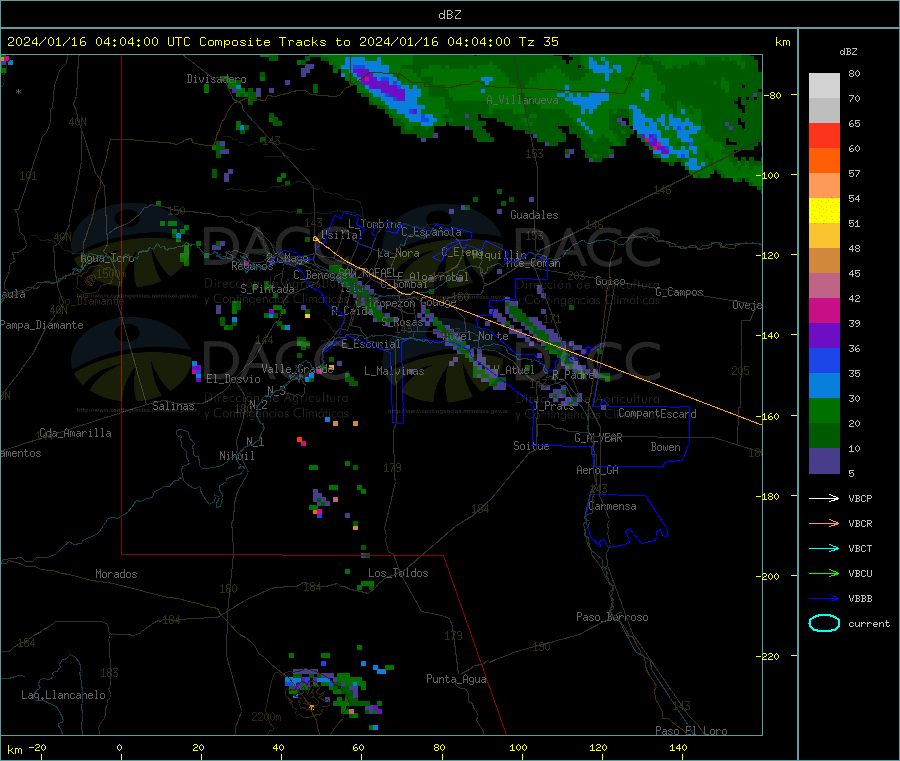The image size is (900, 761).
Task: Click the Paso_Barroso place label
Action: [x=612, y=617]
